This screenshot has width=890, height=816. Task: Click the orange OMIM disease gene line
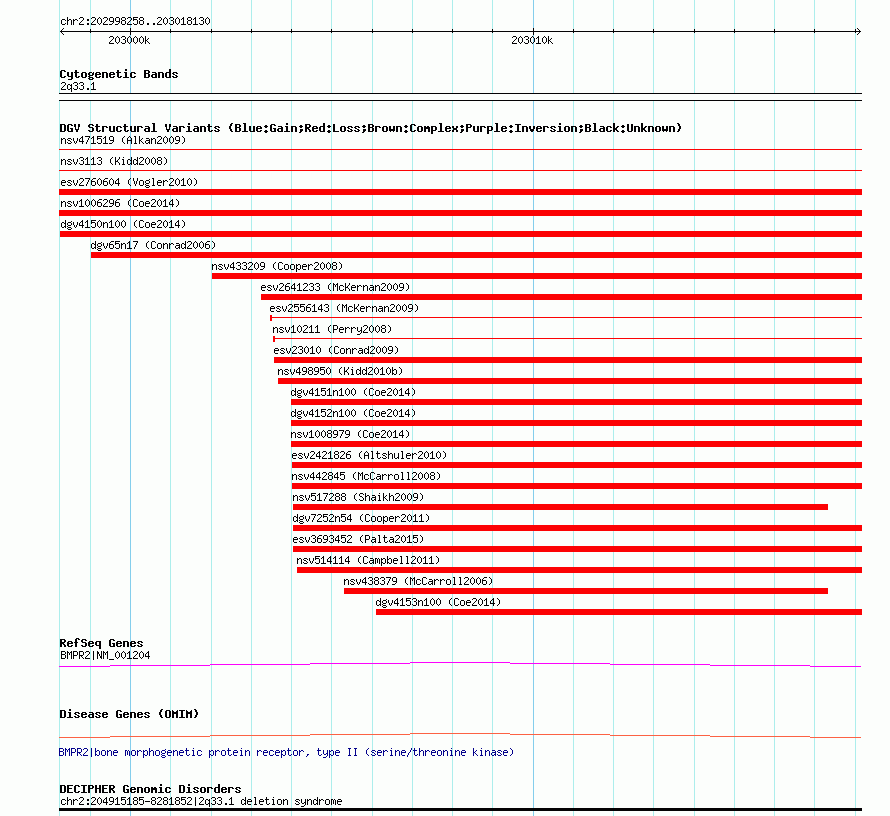tap(460, 735)
